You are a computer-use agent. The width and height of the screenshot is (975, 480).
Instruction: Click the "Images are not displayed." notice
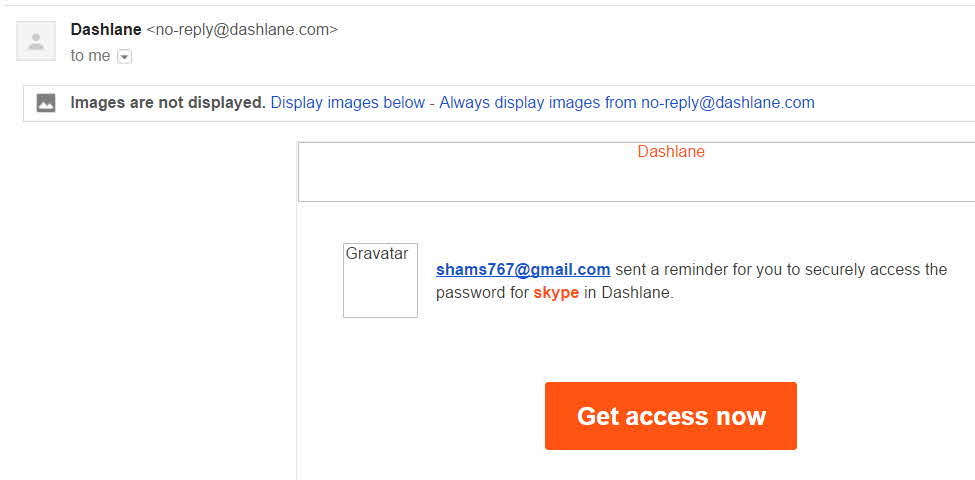tap(168, 102)
